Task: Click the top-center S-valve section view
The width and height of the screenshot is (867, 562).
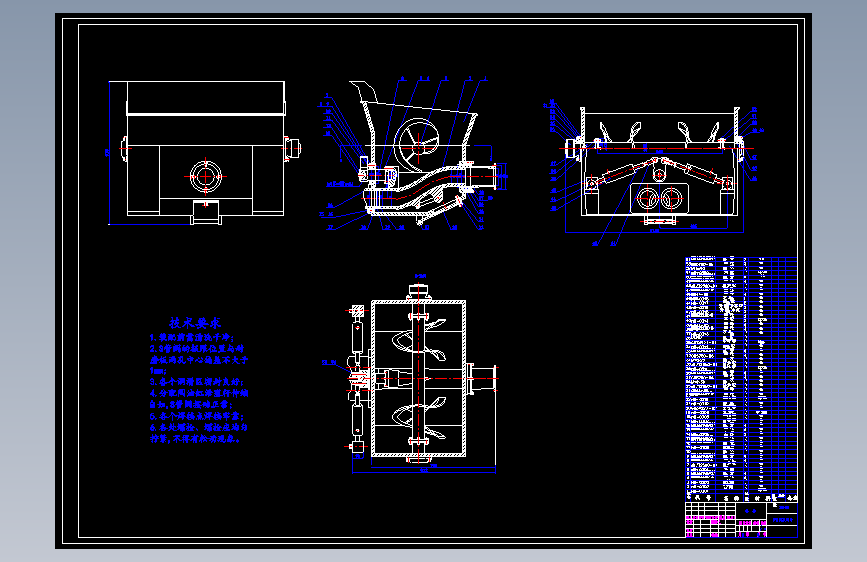Action: click(x=412, y=154)
